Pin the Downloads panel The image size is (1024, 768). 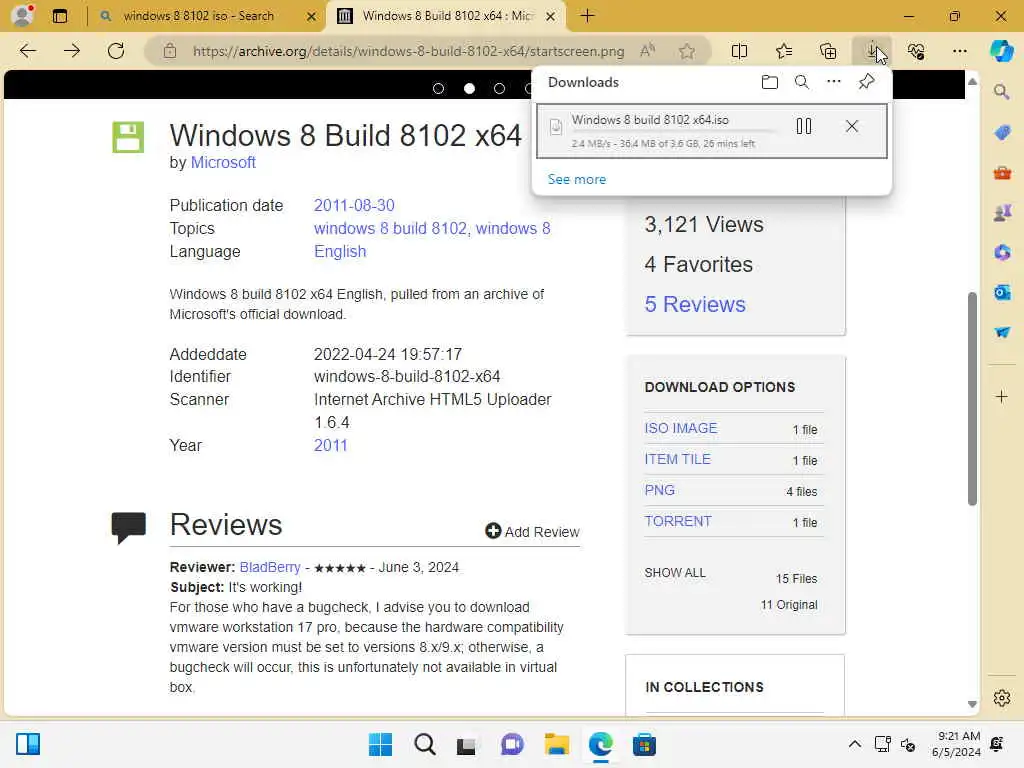point(867,82)
